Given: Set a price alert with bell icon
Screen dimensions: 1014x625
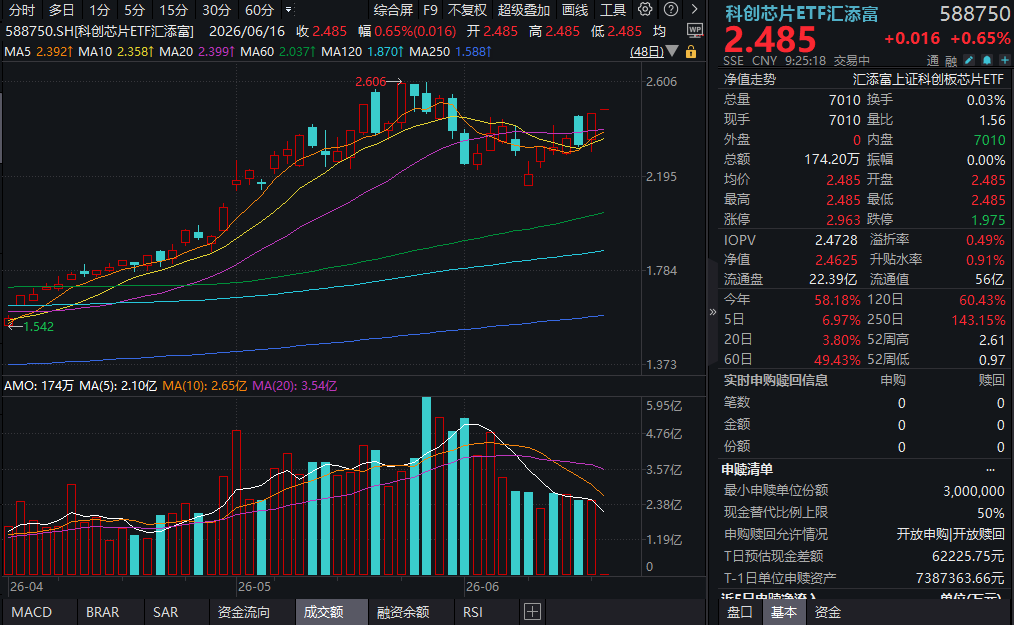Looking at the screenshot, I should click(986, 60).
